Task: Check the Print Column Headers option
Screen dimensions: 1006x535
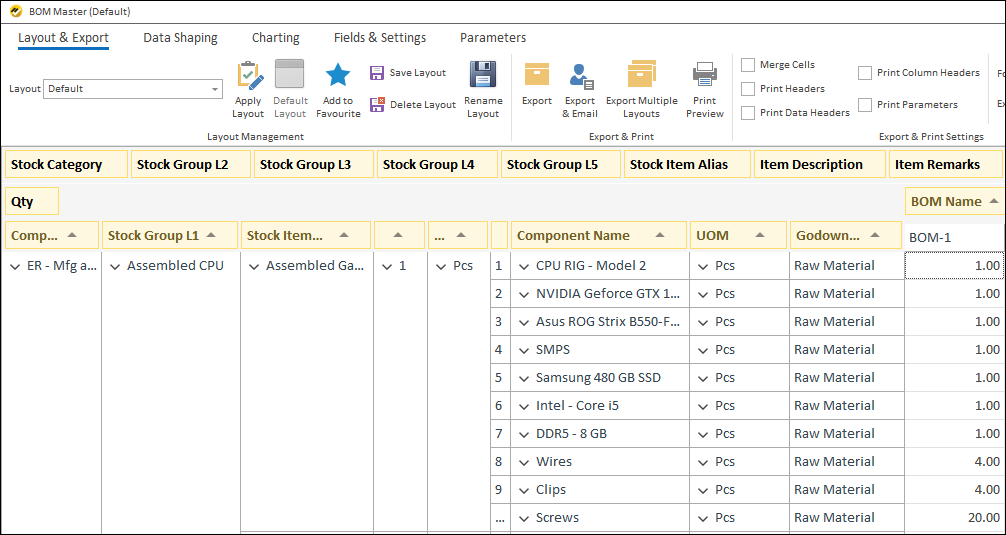Action: click(x=865, y=73)
